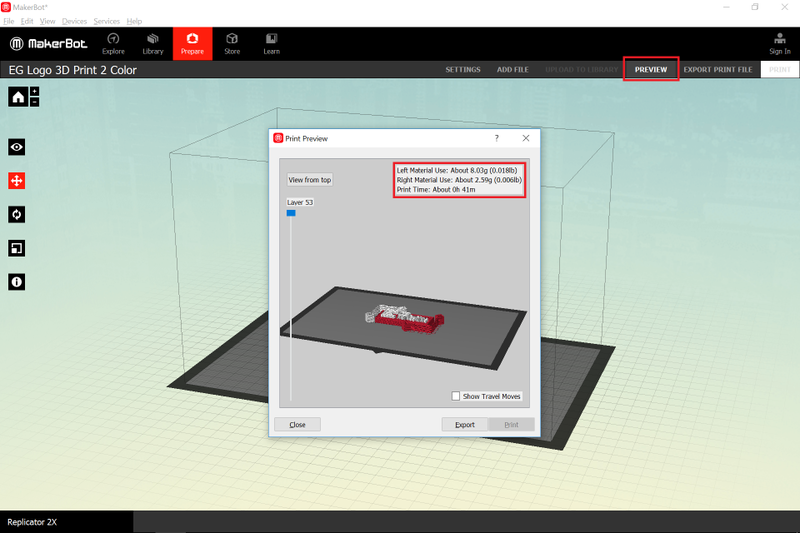
Task: Open the object info tool
Action: point(17,282)
